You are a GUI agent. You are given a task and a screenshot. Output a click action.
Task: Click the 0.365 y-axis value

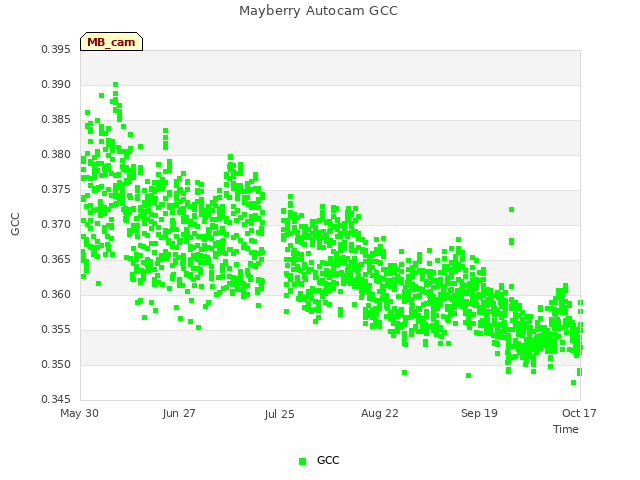click(x=56, y=260)
